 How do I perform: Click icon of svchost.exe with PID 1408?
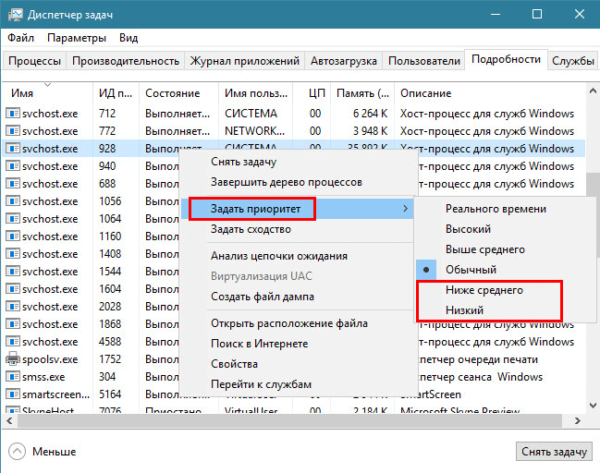tap(13, 254)
